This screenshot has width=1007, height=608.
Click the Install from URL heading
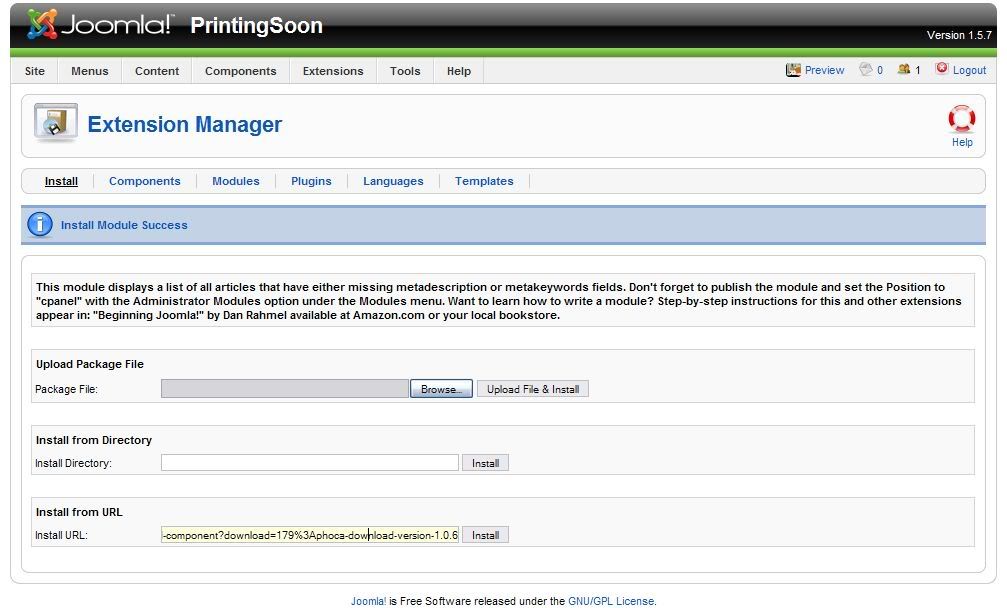click(79, 512)
